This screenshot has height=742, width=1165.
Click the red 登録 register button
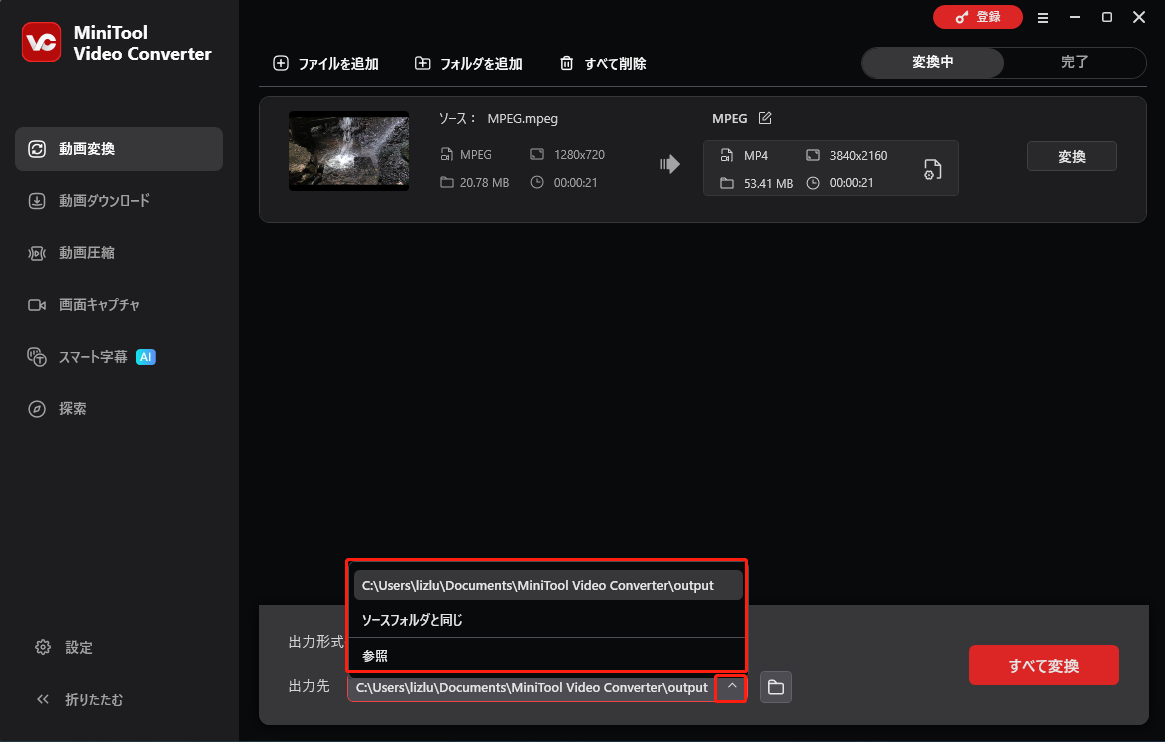tap(978, 17)
